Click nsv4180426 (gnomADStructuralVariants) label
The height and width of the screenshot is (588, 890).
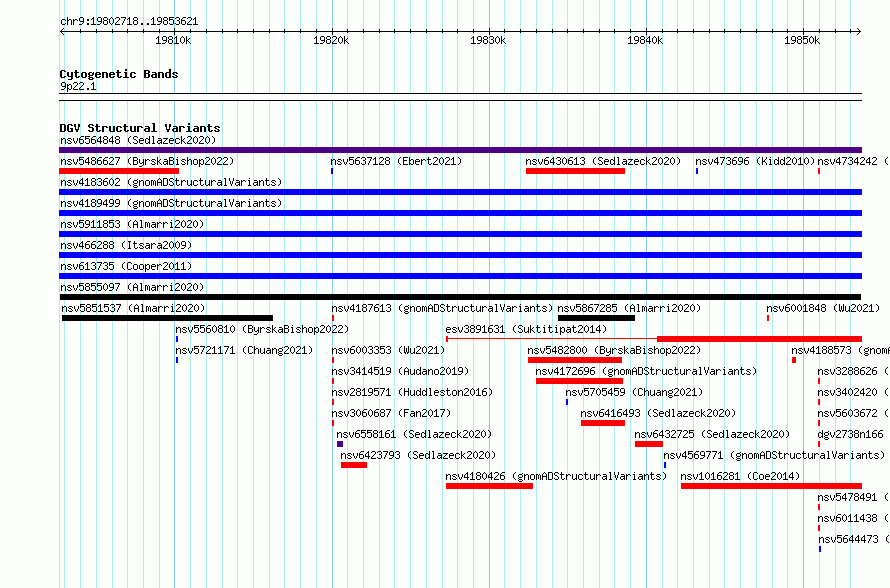point(556,476)
